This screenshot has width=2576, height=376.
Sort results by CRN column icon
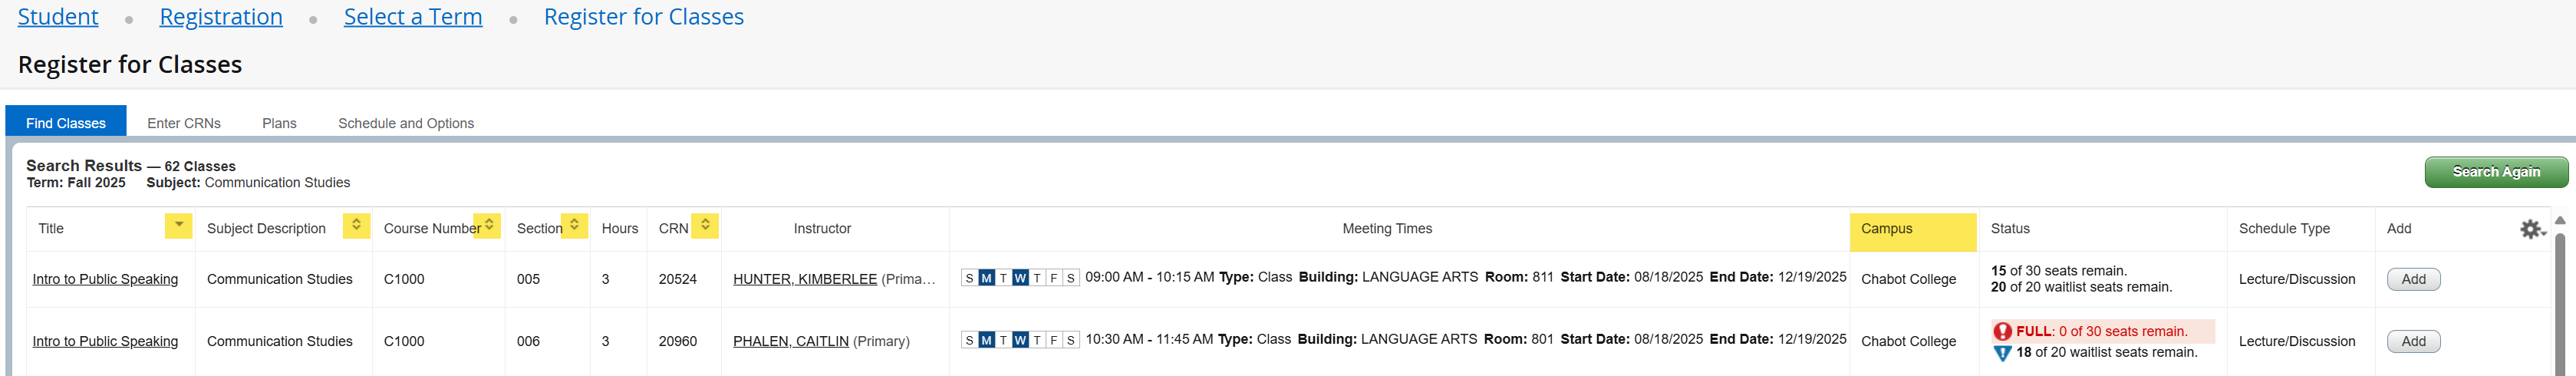(705, 226)
